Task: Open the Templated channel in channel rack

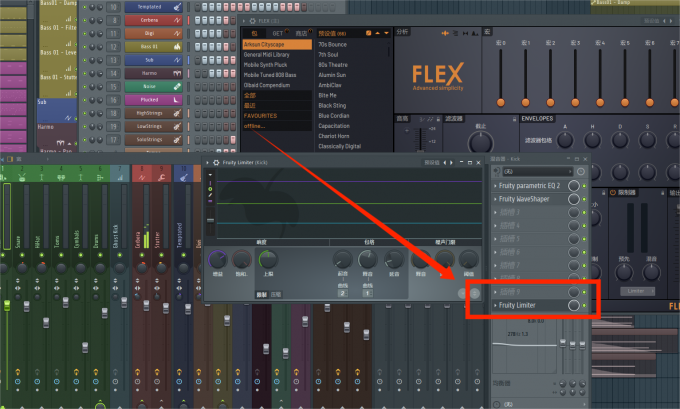Action: [154, 7]
